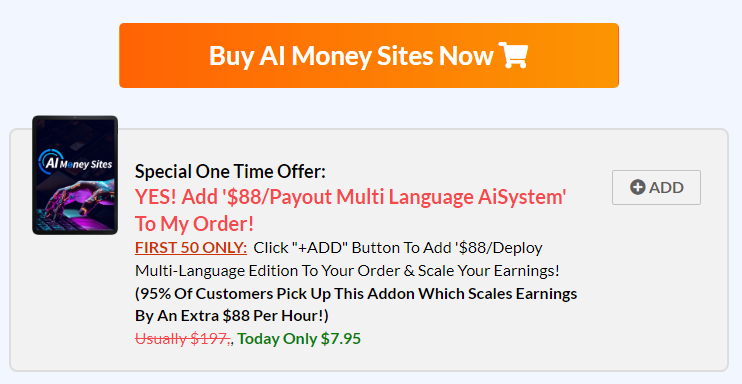This screenshot has width=742, height=384.
Task: Click the 95% Of Customers bold line
Action: [356, 294]
